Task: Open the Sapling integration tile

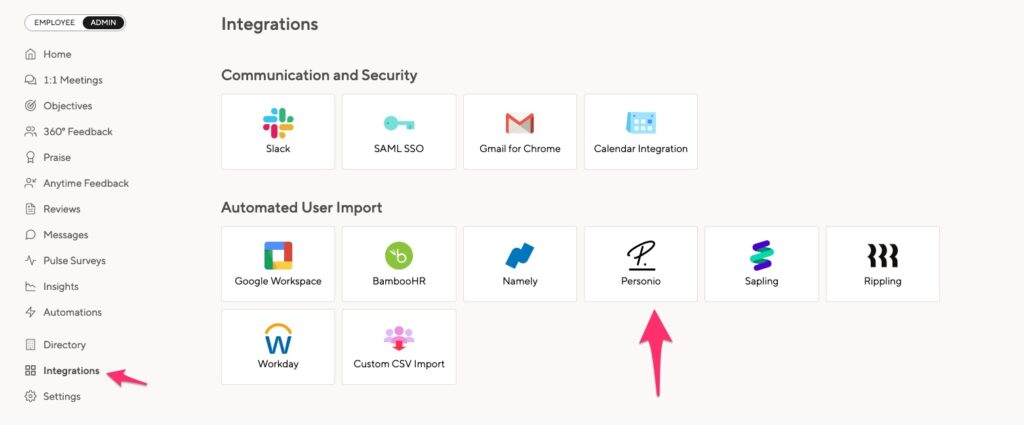Action: coord(762,264)
